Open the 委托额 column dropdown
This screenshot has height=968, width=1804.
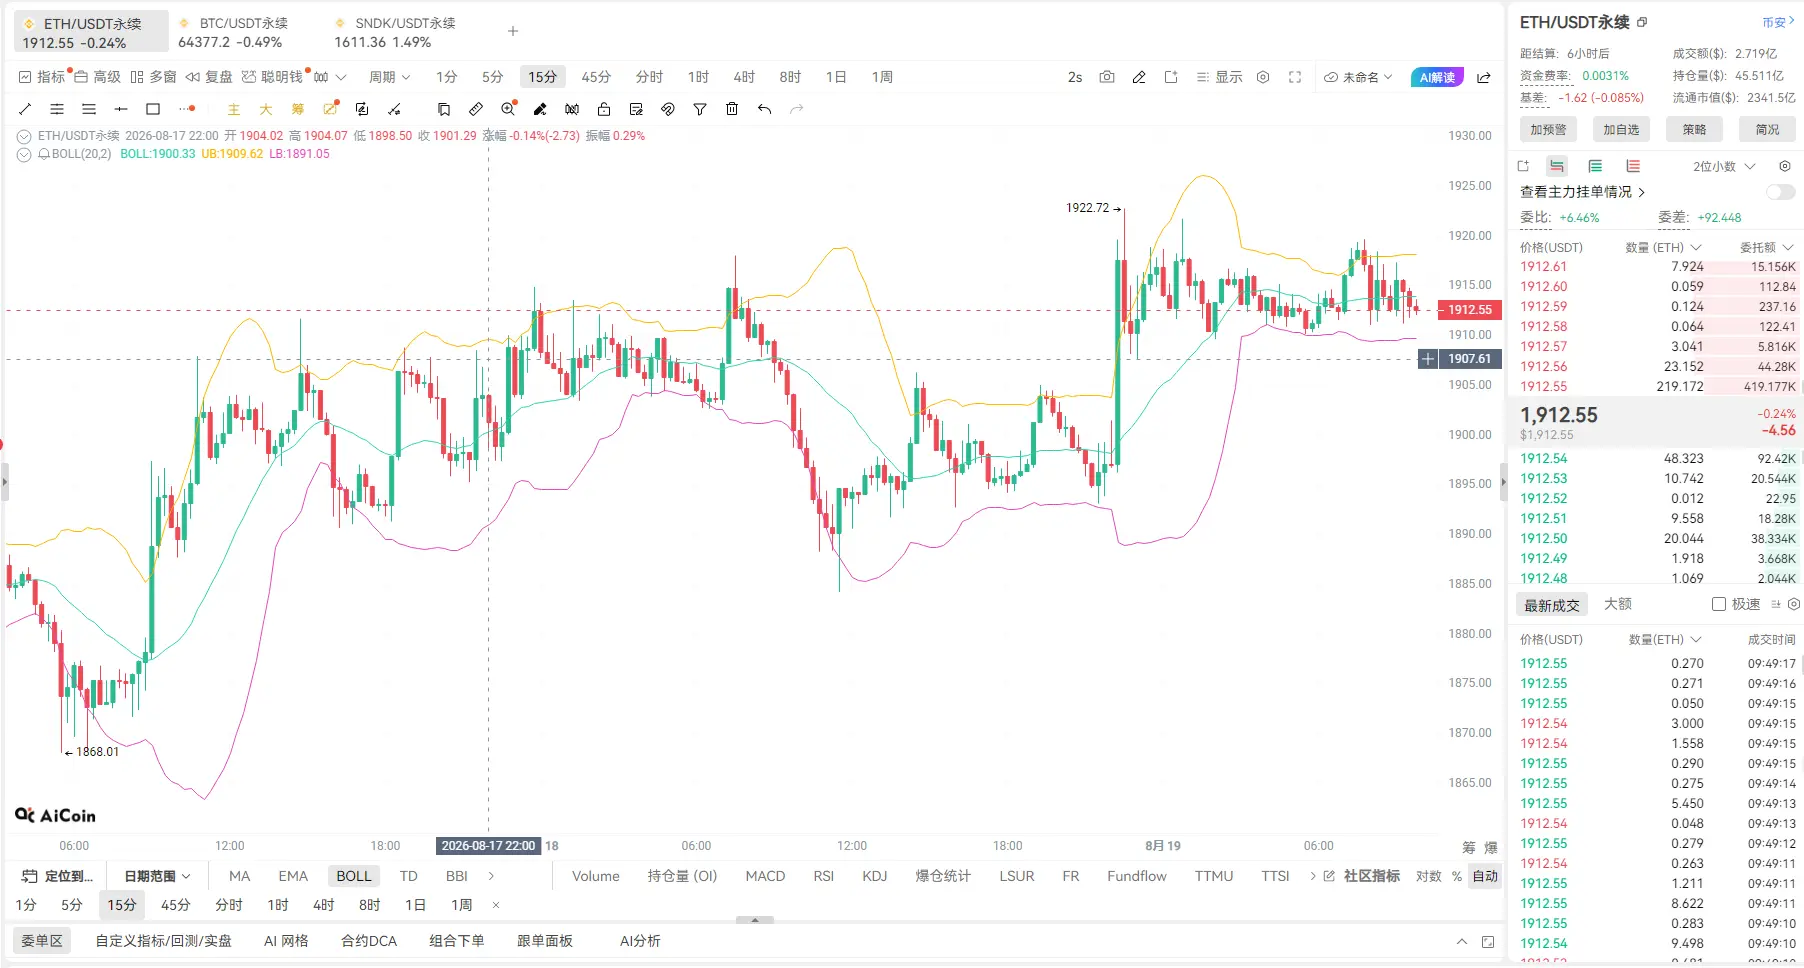pyautogui.click(x=1766, y=247)
